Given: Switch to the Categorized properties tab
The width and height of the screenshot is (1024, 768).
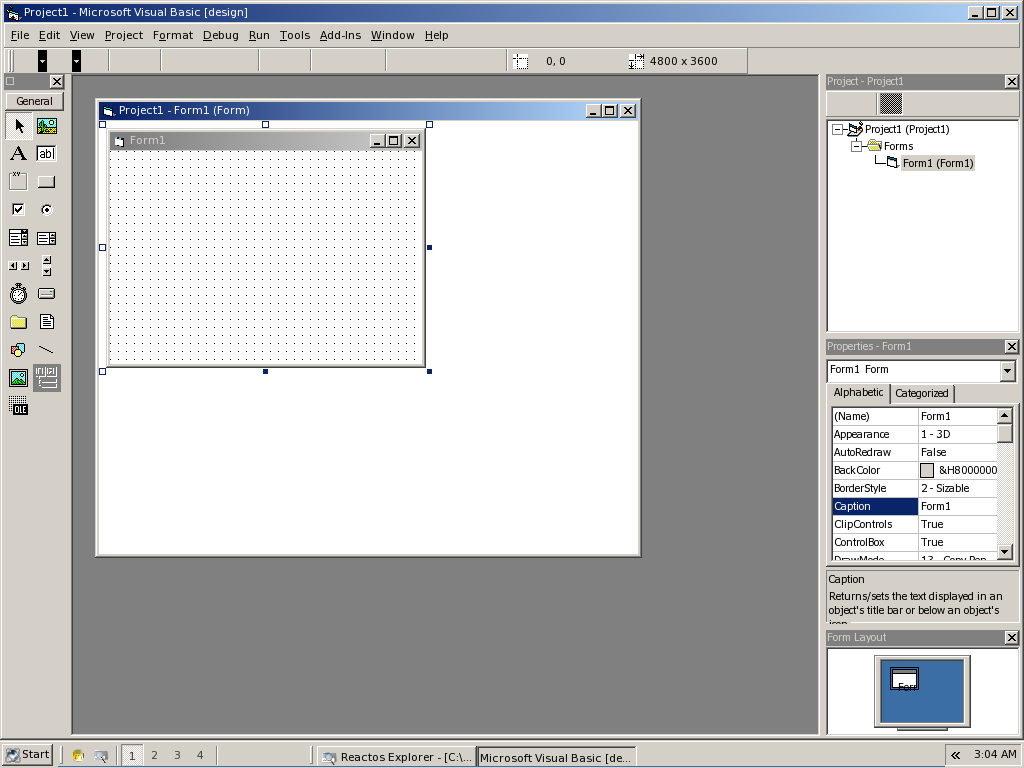Looking at the screenshot, I should [921, 393].
